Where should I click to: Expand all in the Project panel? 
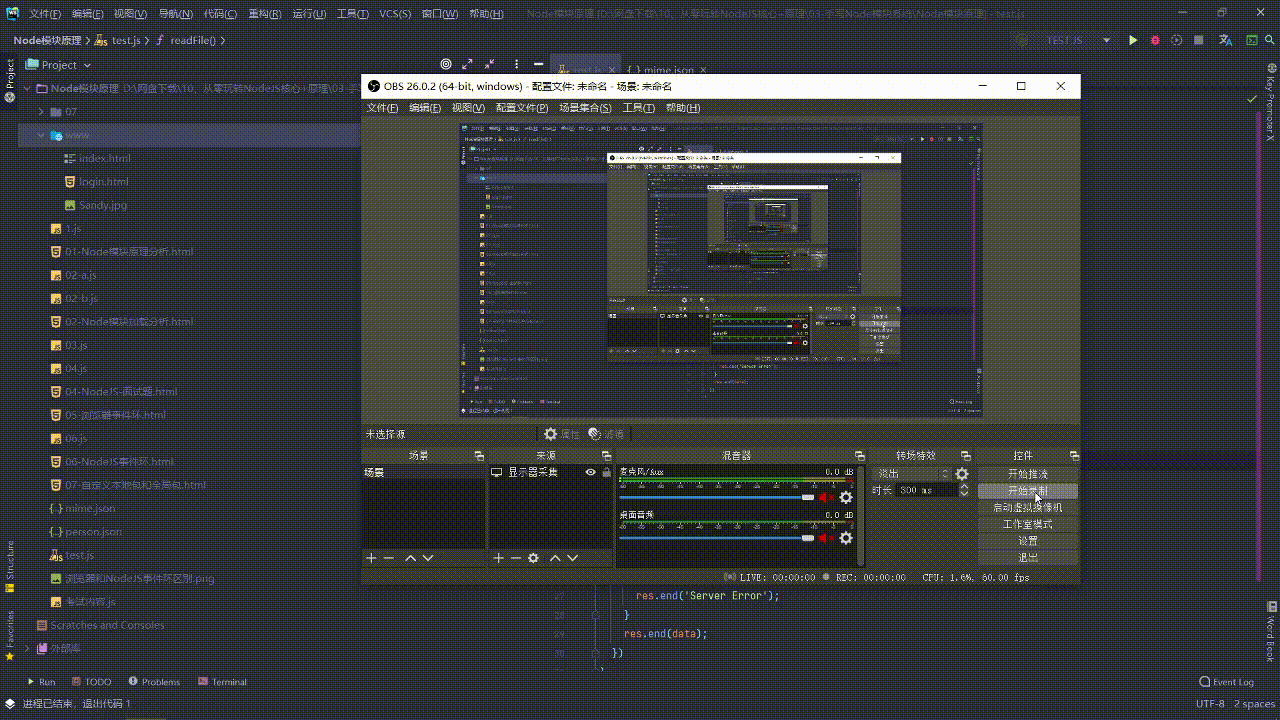[468, 64]
